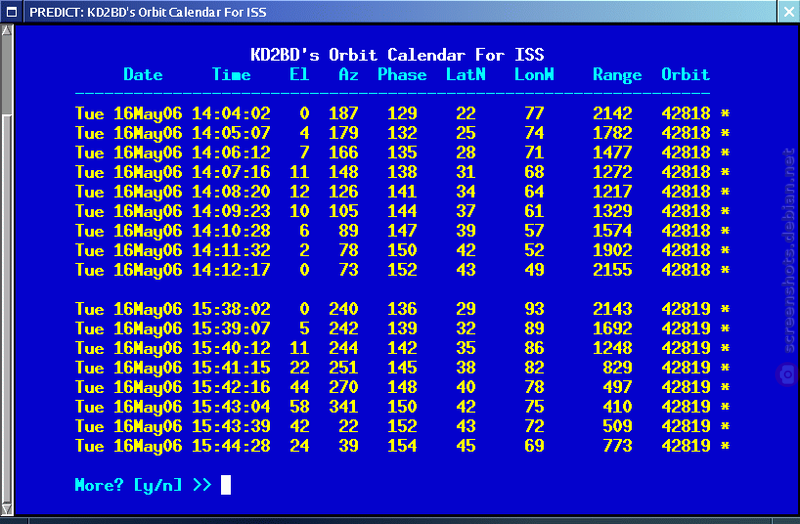800x524 pixels.
Task: Click scrollbar down arrow on left edge
Action: click(7, 509)
